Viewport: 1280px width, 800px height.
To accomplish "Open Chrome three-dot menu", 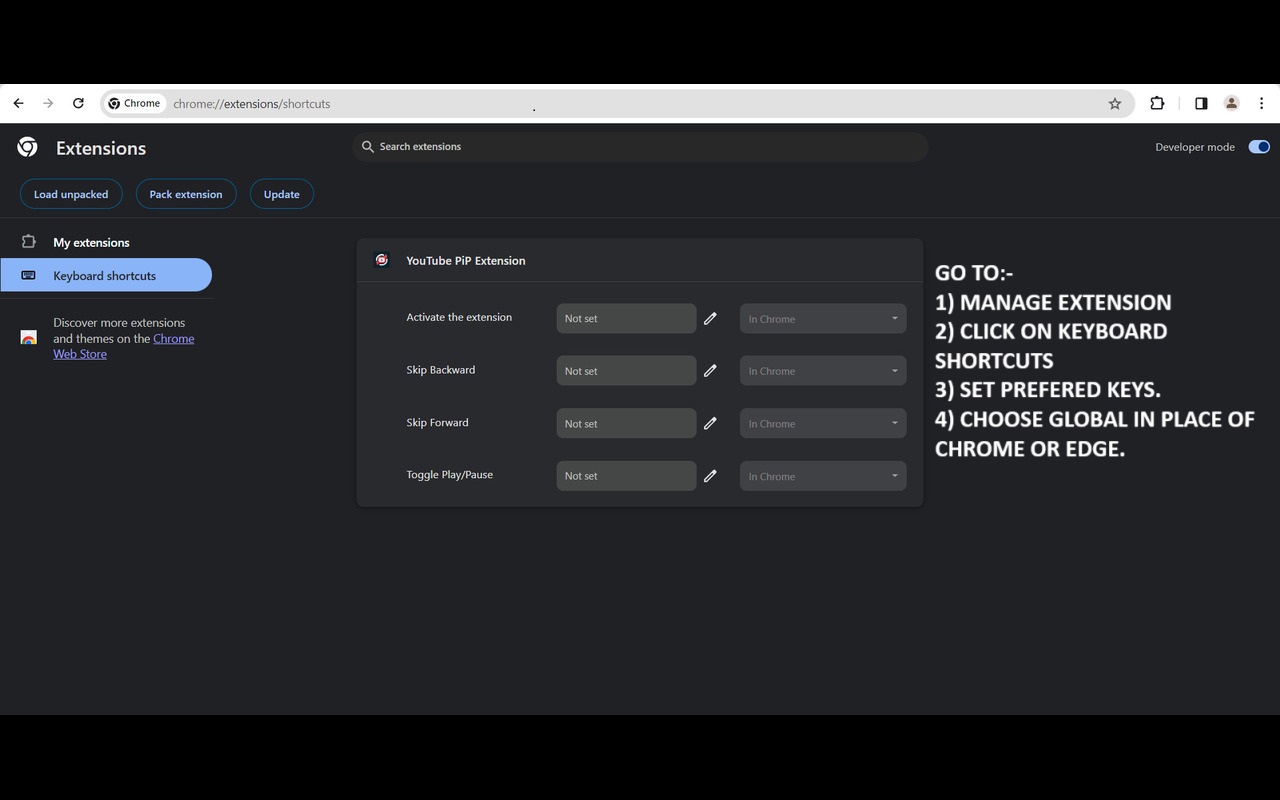I will point(1261,103).
